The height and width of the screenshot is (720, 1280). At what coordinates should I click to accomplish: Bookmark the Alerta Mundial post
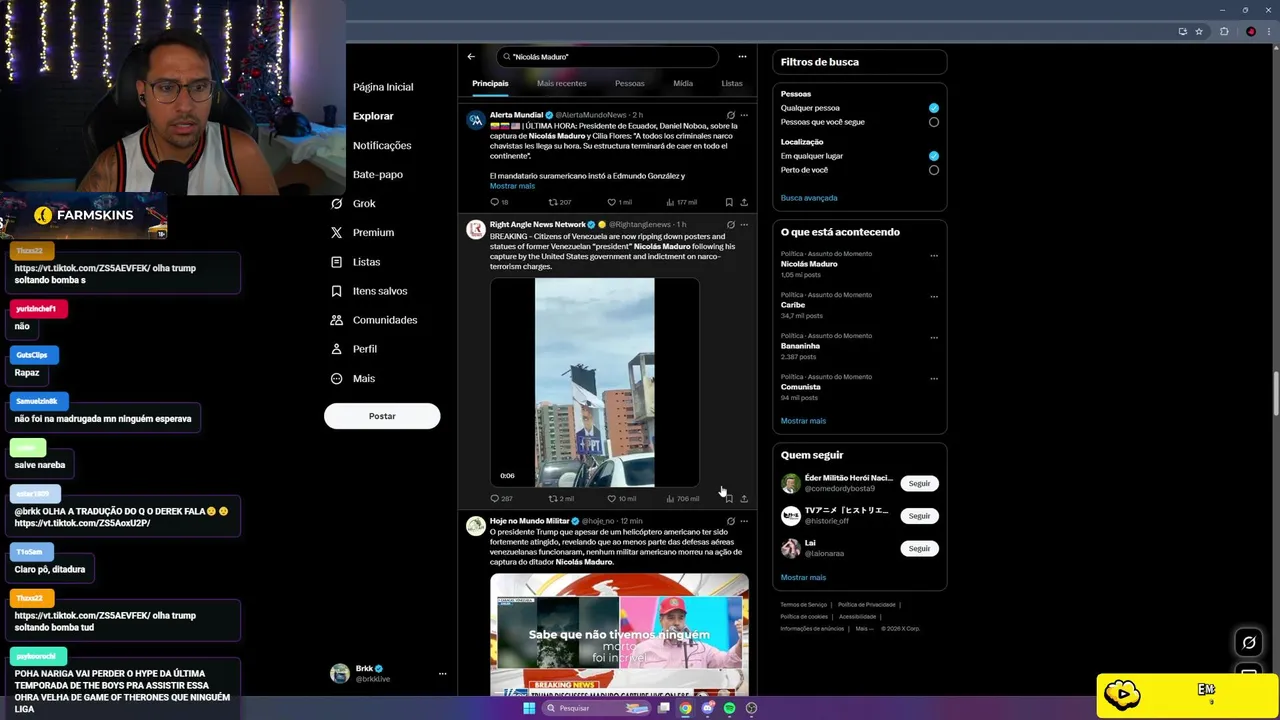tap(729, 202)
